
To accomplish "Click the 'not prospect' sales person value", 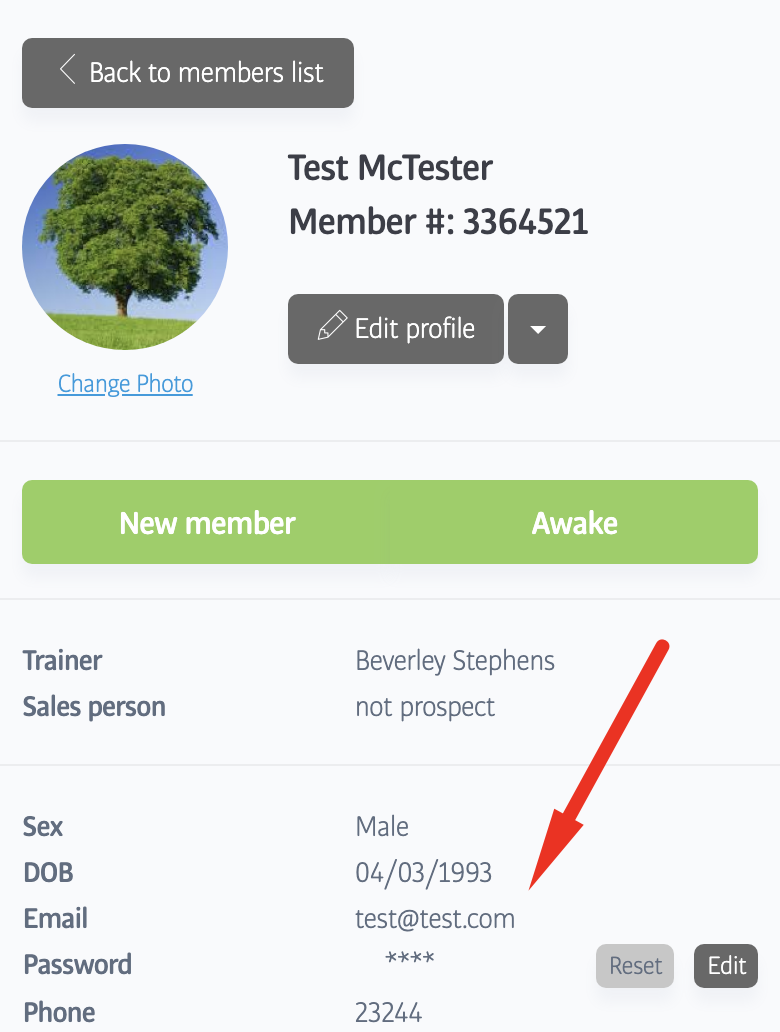I will pos(425,707).
